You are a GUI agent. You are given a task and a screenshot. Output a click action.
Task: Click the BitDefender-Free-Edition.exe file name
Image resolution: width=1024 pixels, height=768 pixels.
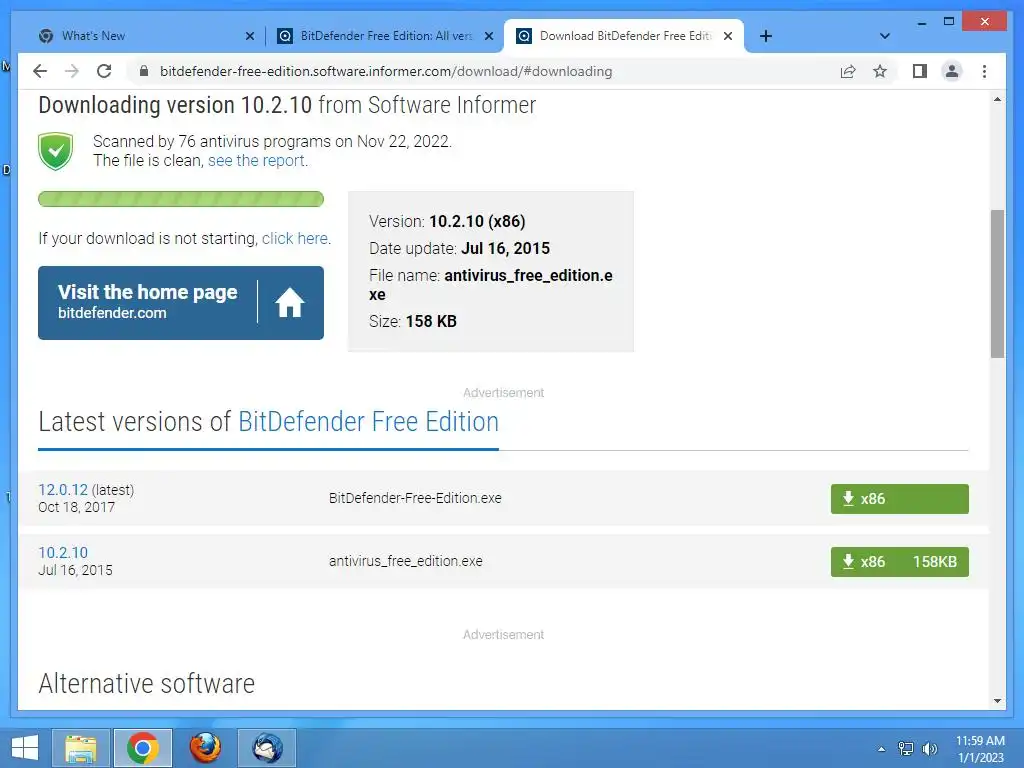(x=415, y=498)
